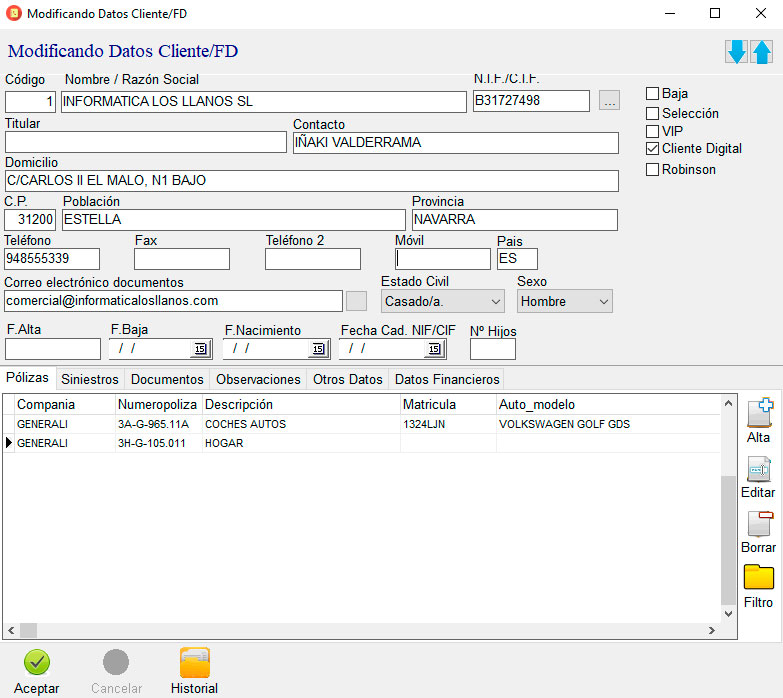This screenshot has width=783, height=698.
Task: Click the small grey button beside email field
Action: [x=357, y=301]
